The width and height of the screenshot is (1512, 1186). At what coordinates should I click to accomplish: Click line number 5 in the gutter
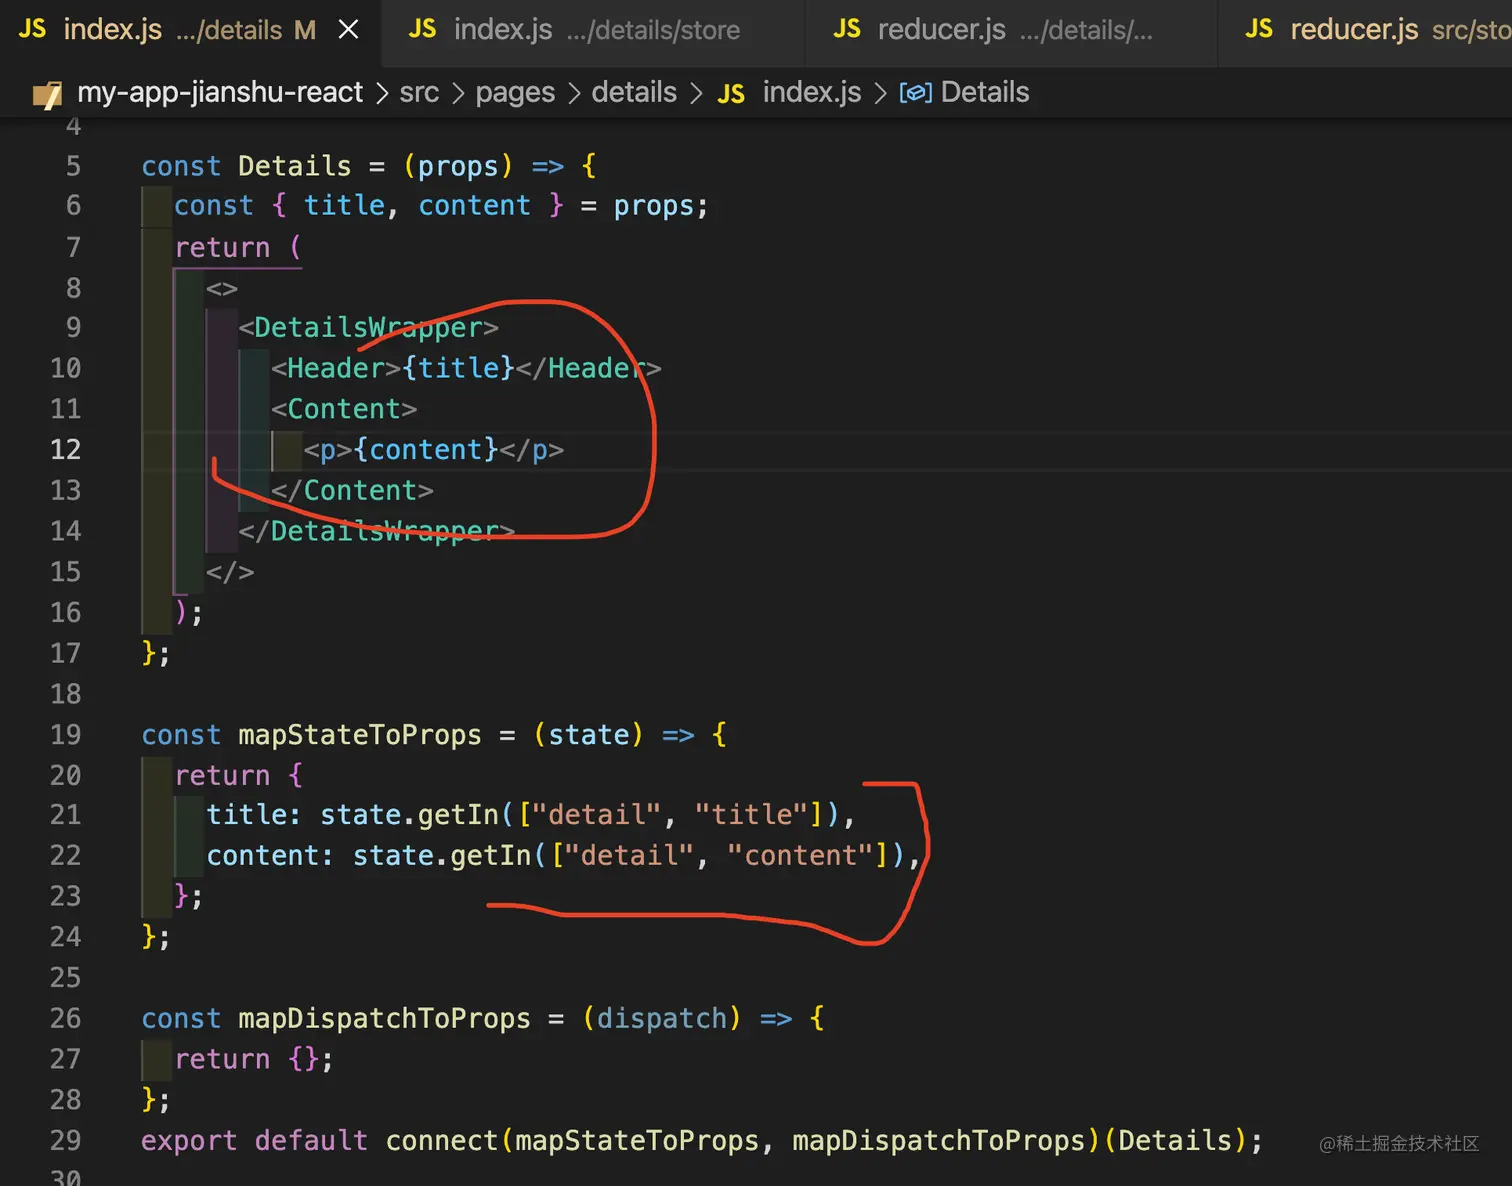[73, 166]
